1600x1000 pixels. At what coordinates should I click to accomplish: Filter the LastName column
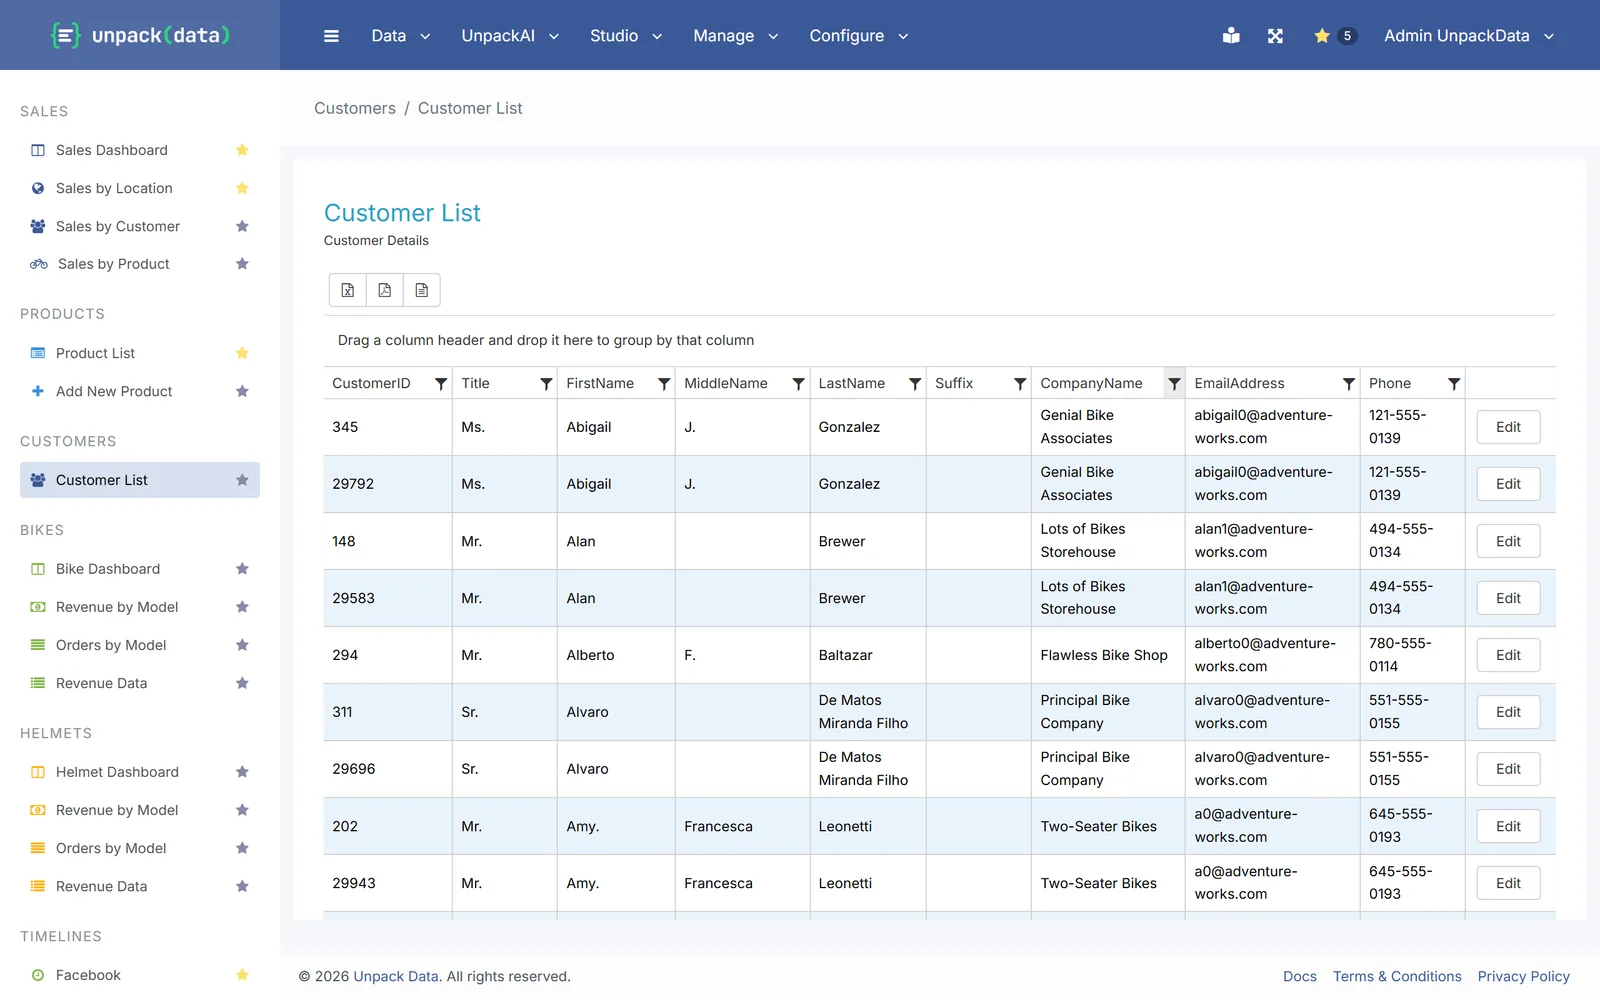[x=915, y=384]
